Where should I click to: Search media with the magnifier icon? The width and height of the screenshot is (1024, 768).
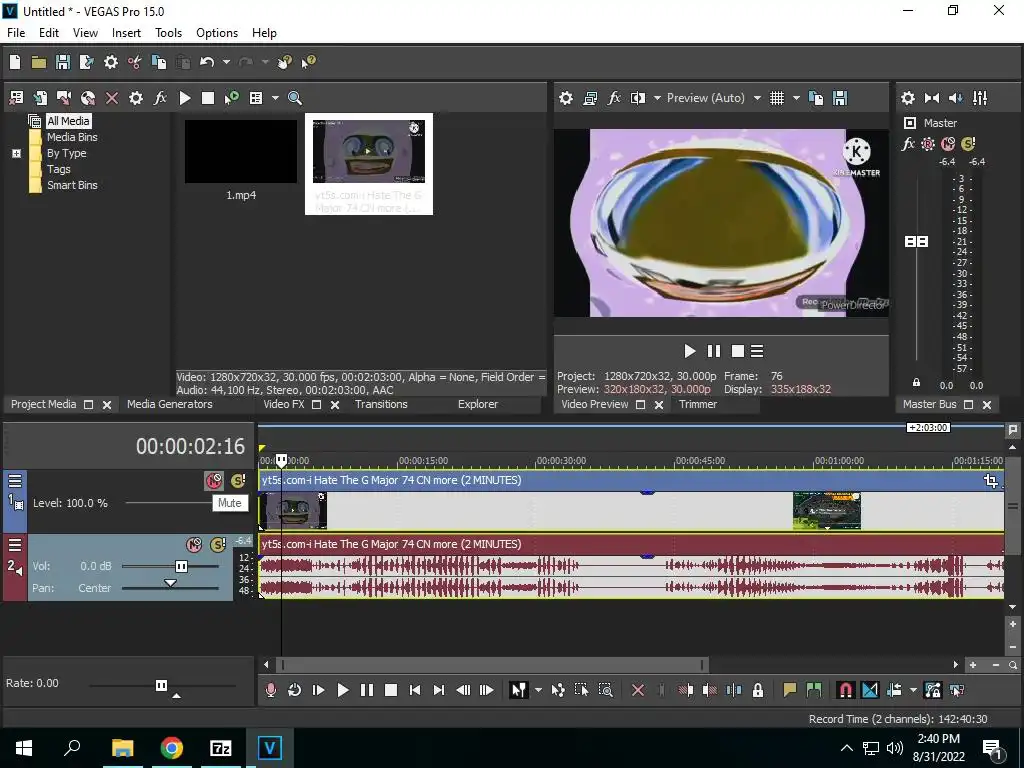tap(295, 98)
